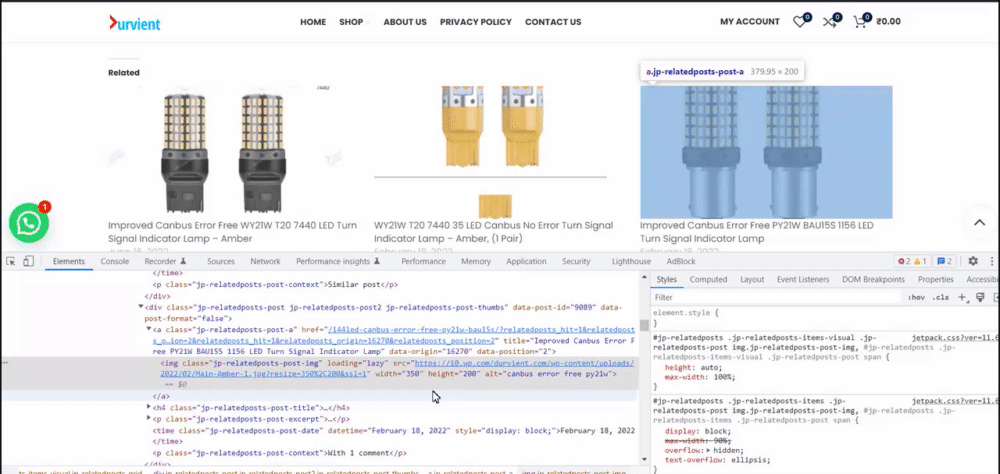Open the floating WhatsApp chat button
The width and height of the screenshot is (1000, 474).
pos(29,223)
